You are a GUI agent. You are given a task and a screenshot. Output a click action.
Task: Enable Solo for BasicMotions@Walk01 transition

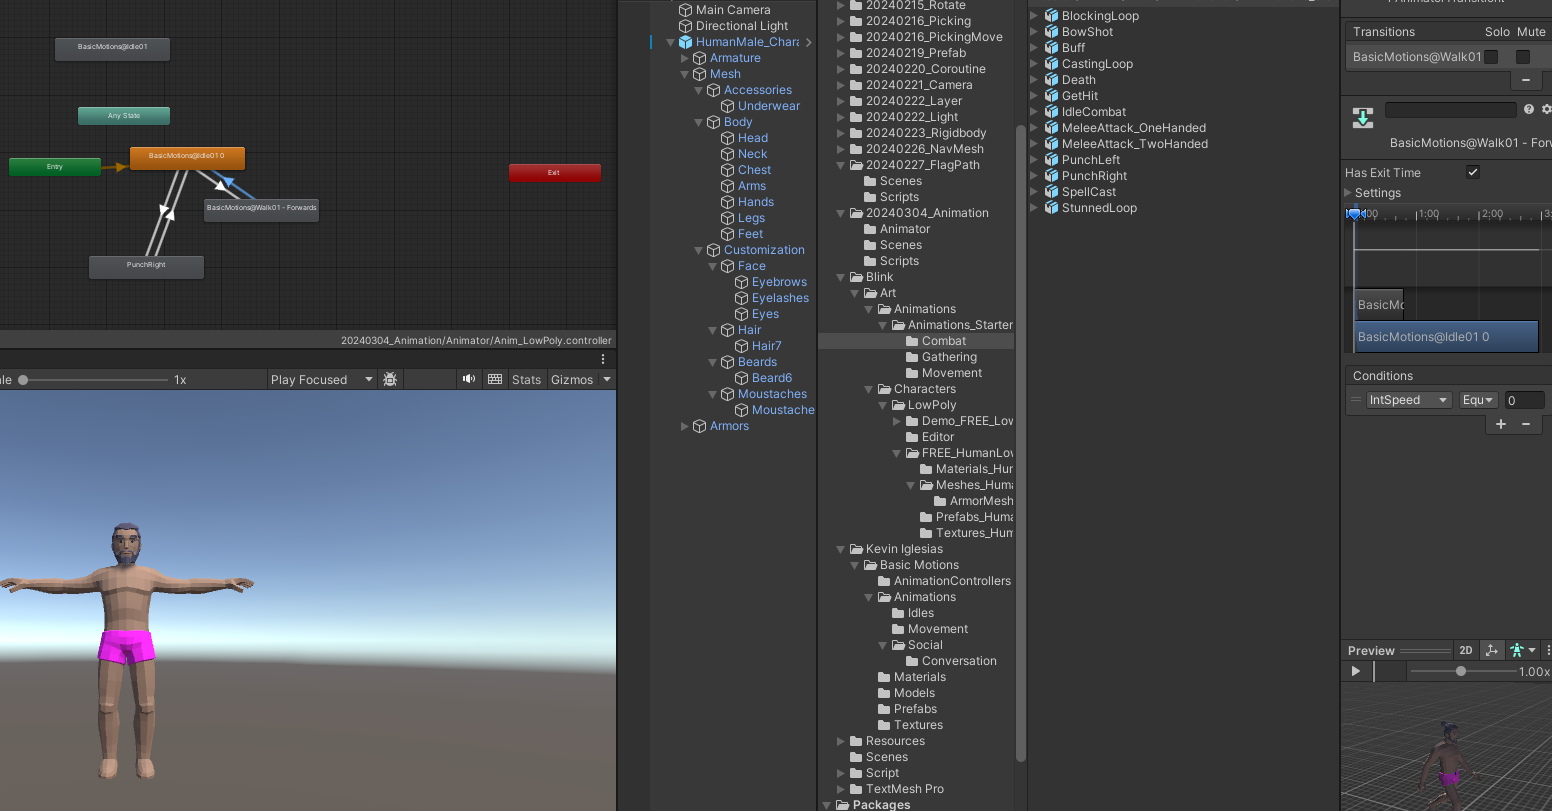pos(1491,57)
